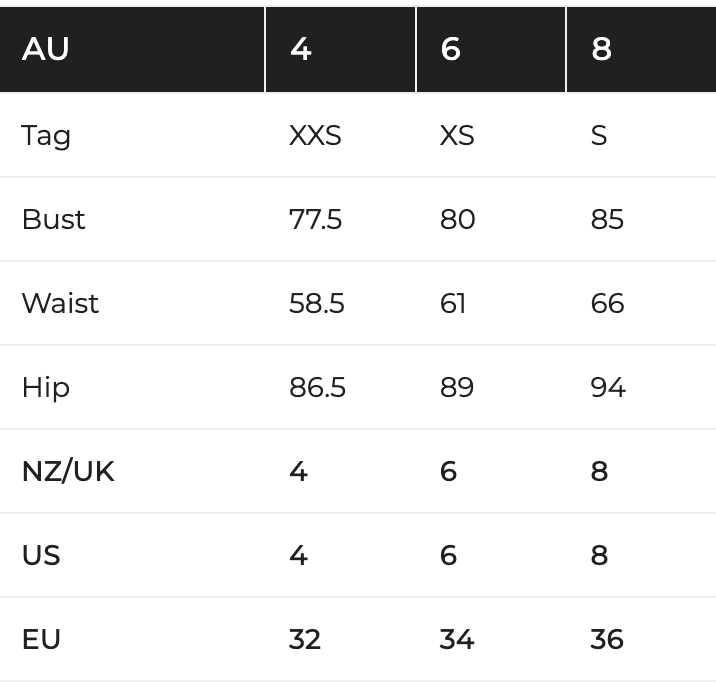This screenshot has width=716, height=682.
Task: Click the US row label
Action: point(41,556)
